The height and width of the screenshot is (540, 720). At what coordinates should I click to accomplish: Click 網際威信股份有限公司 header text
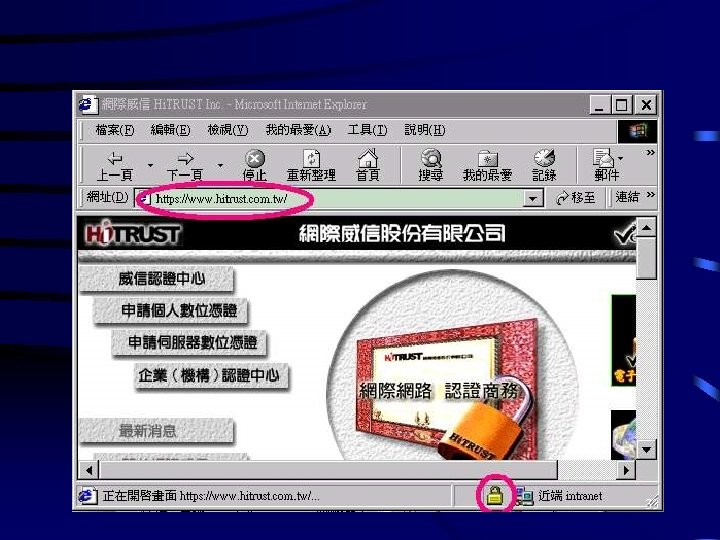pos(402,234)
